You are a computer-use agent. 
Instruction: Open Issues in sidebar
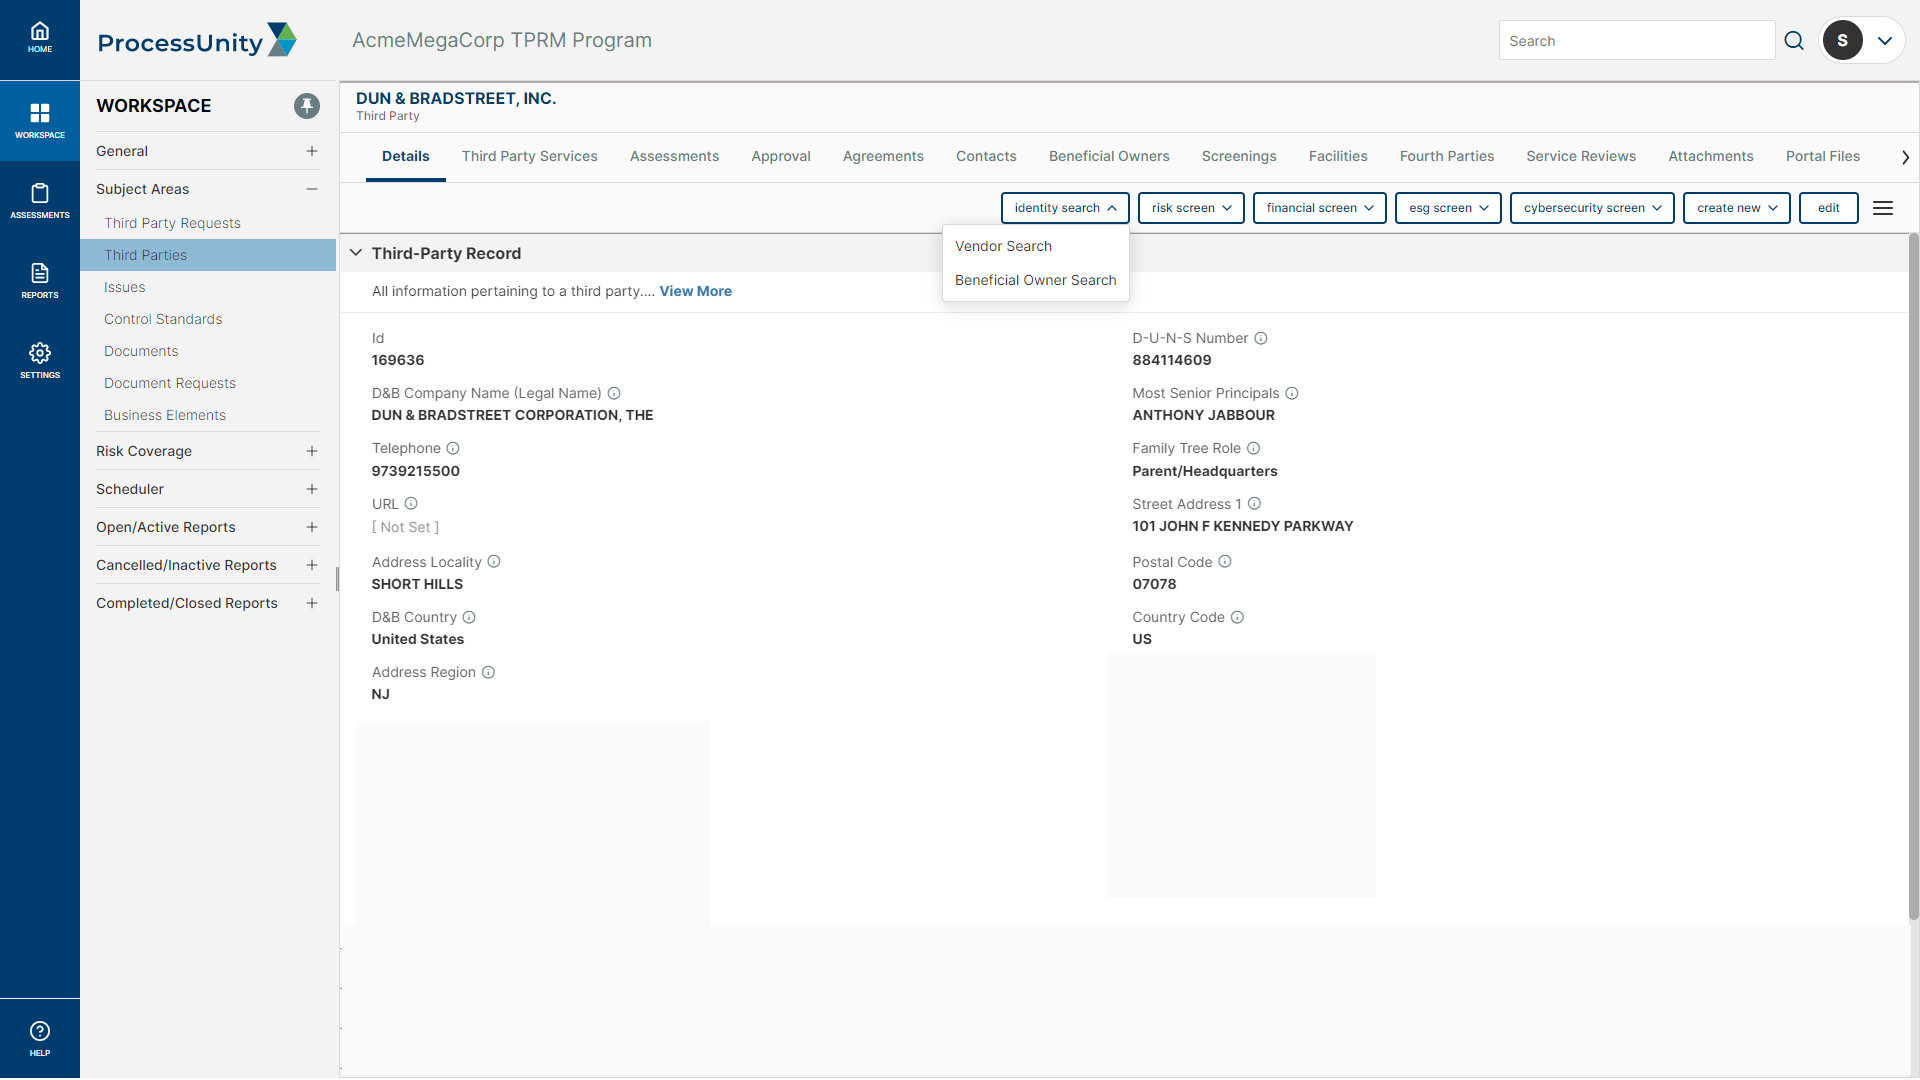tap(125, 287)
